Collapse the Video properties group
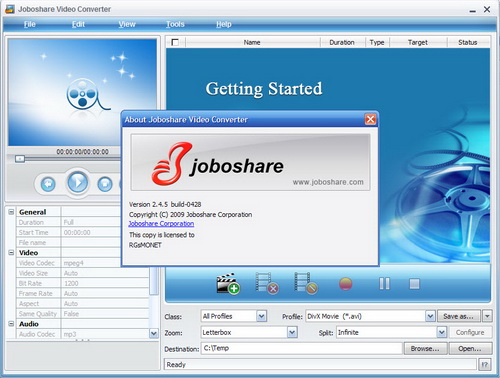The height and width of the screenshot is (378, 500). pos(11,253)
